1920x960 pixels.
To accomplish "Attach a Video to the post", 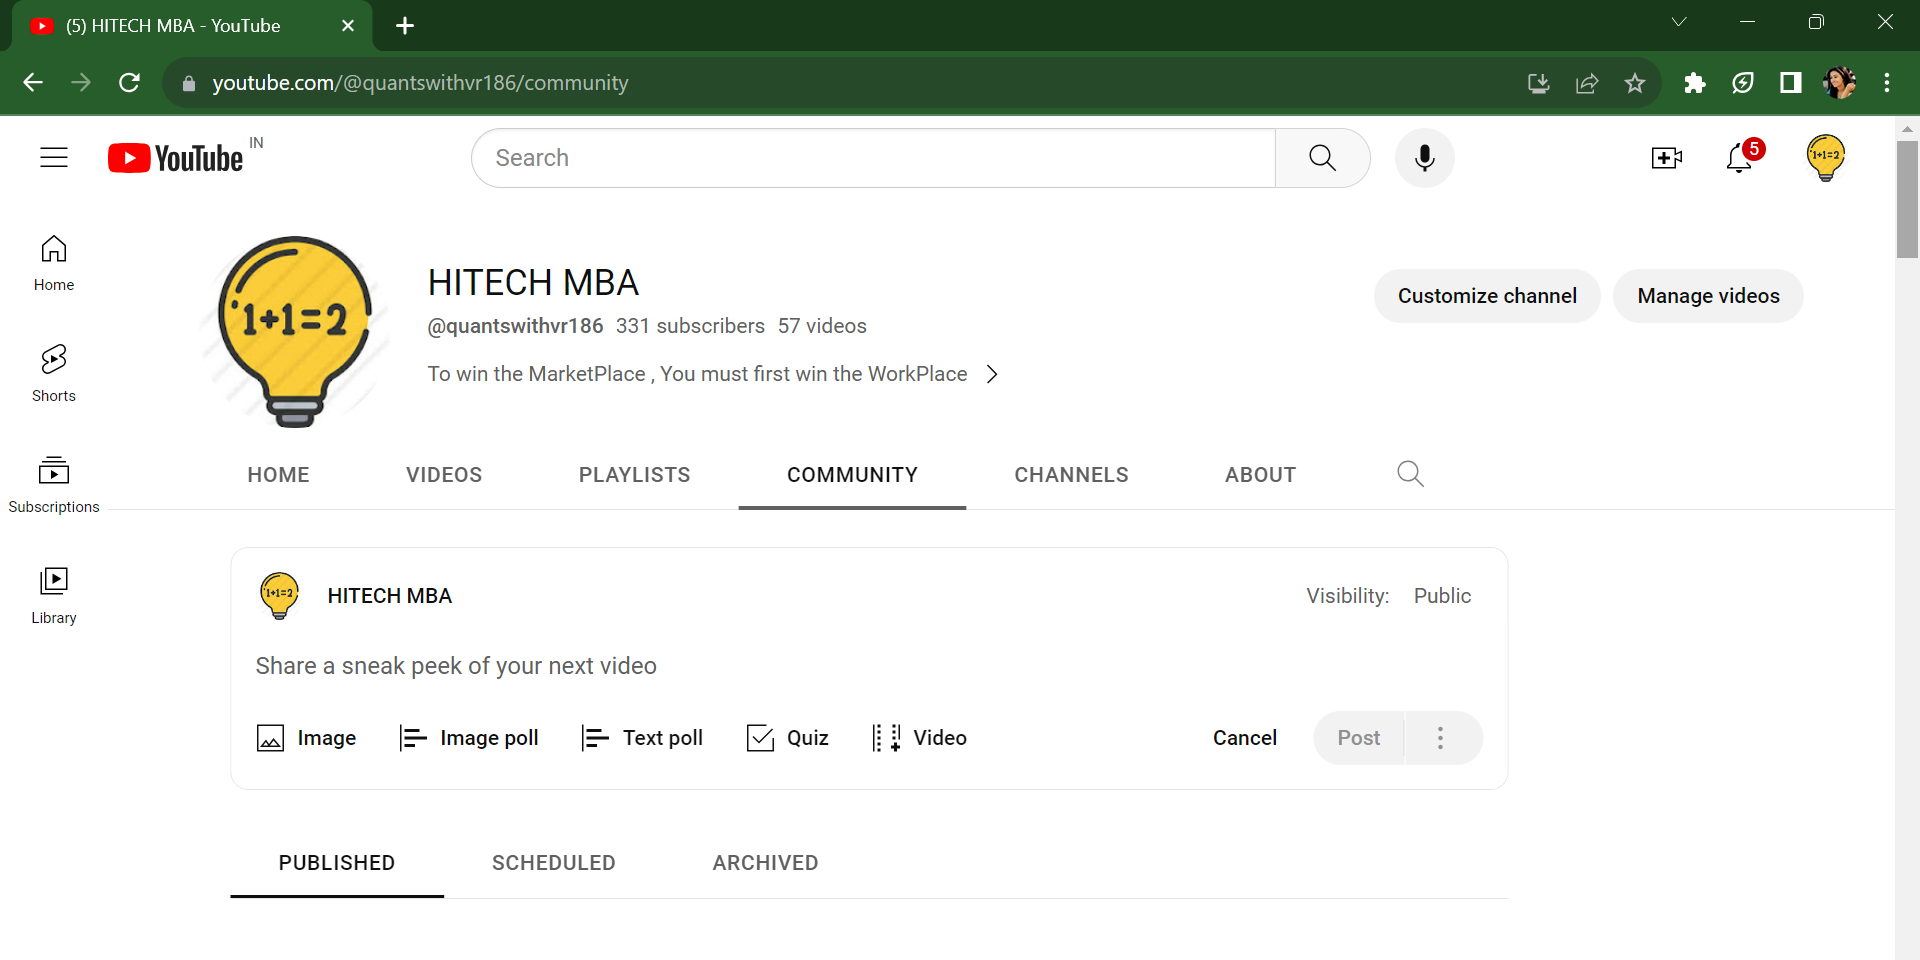I will point(918,738).
